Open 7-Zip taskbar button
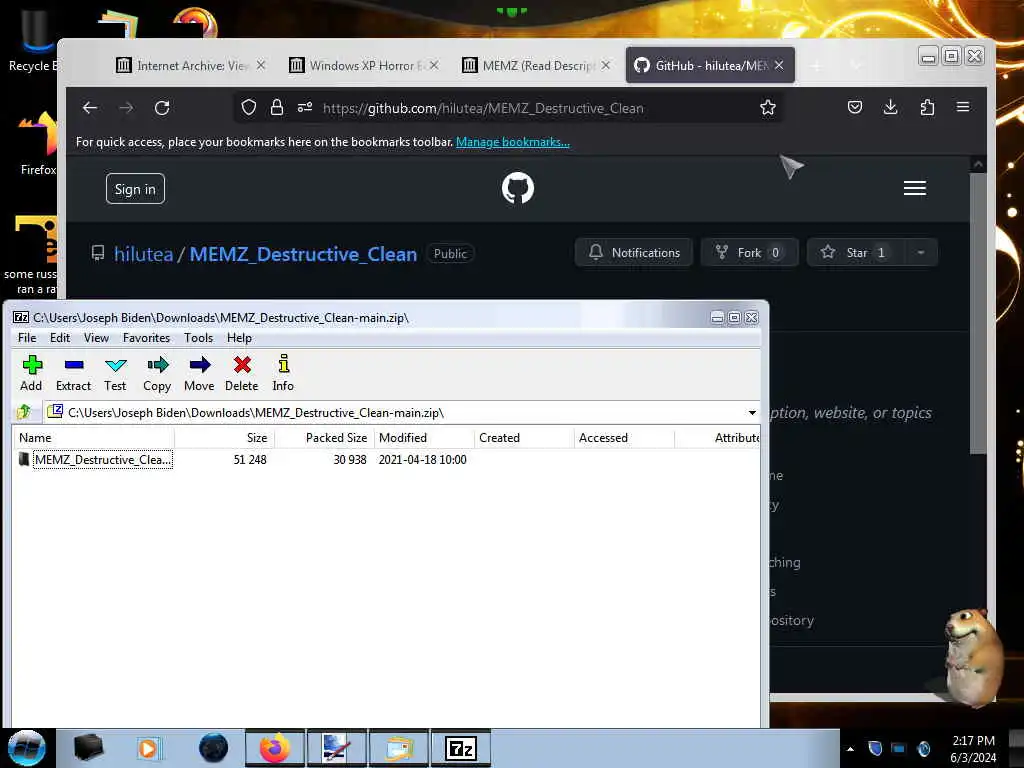 [460, 748]
